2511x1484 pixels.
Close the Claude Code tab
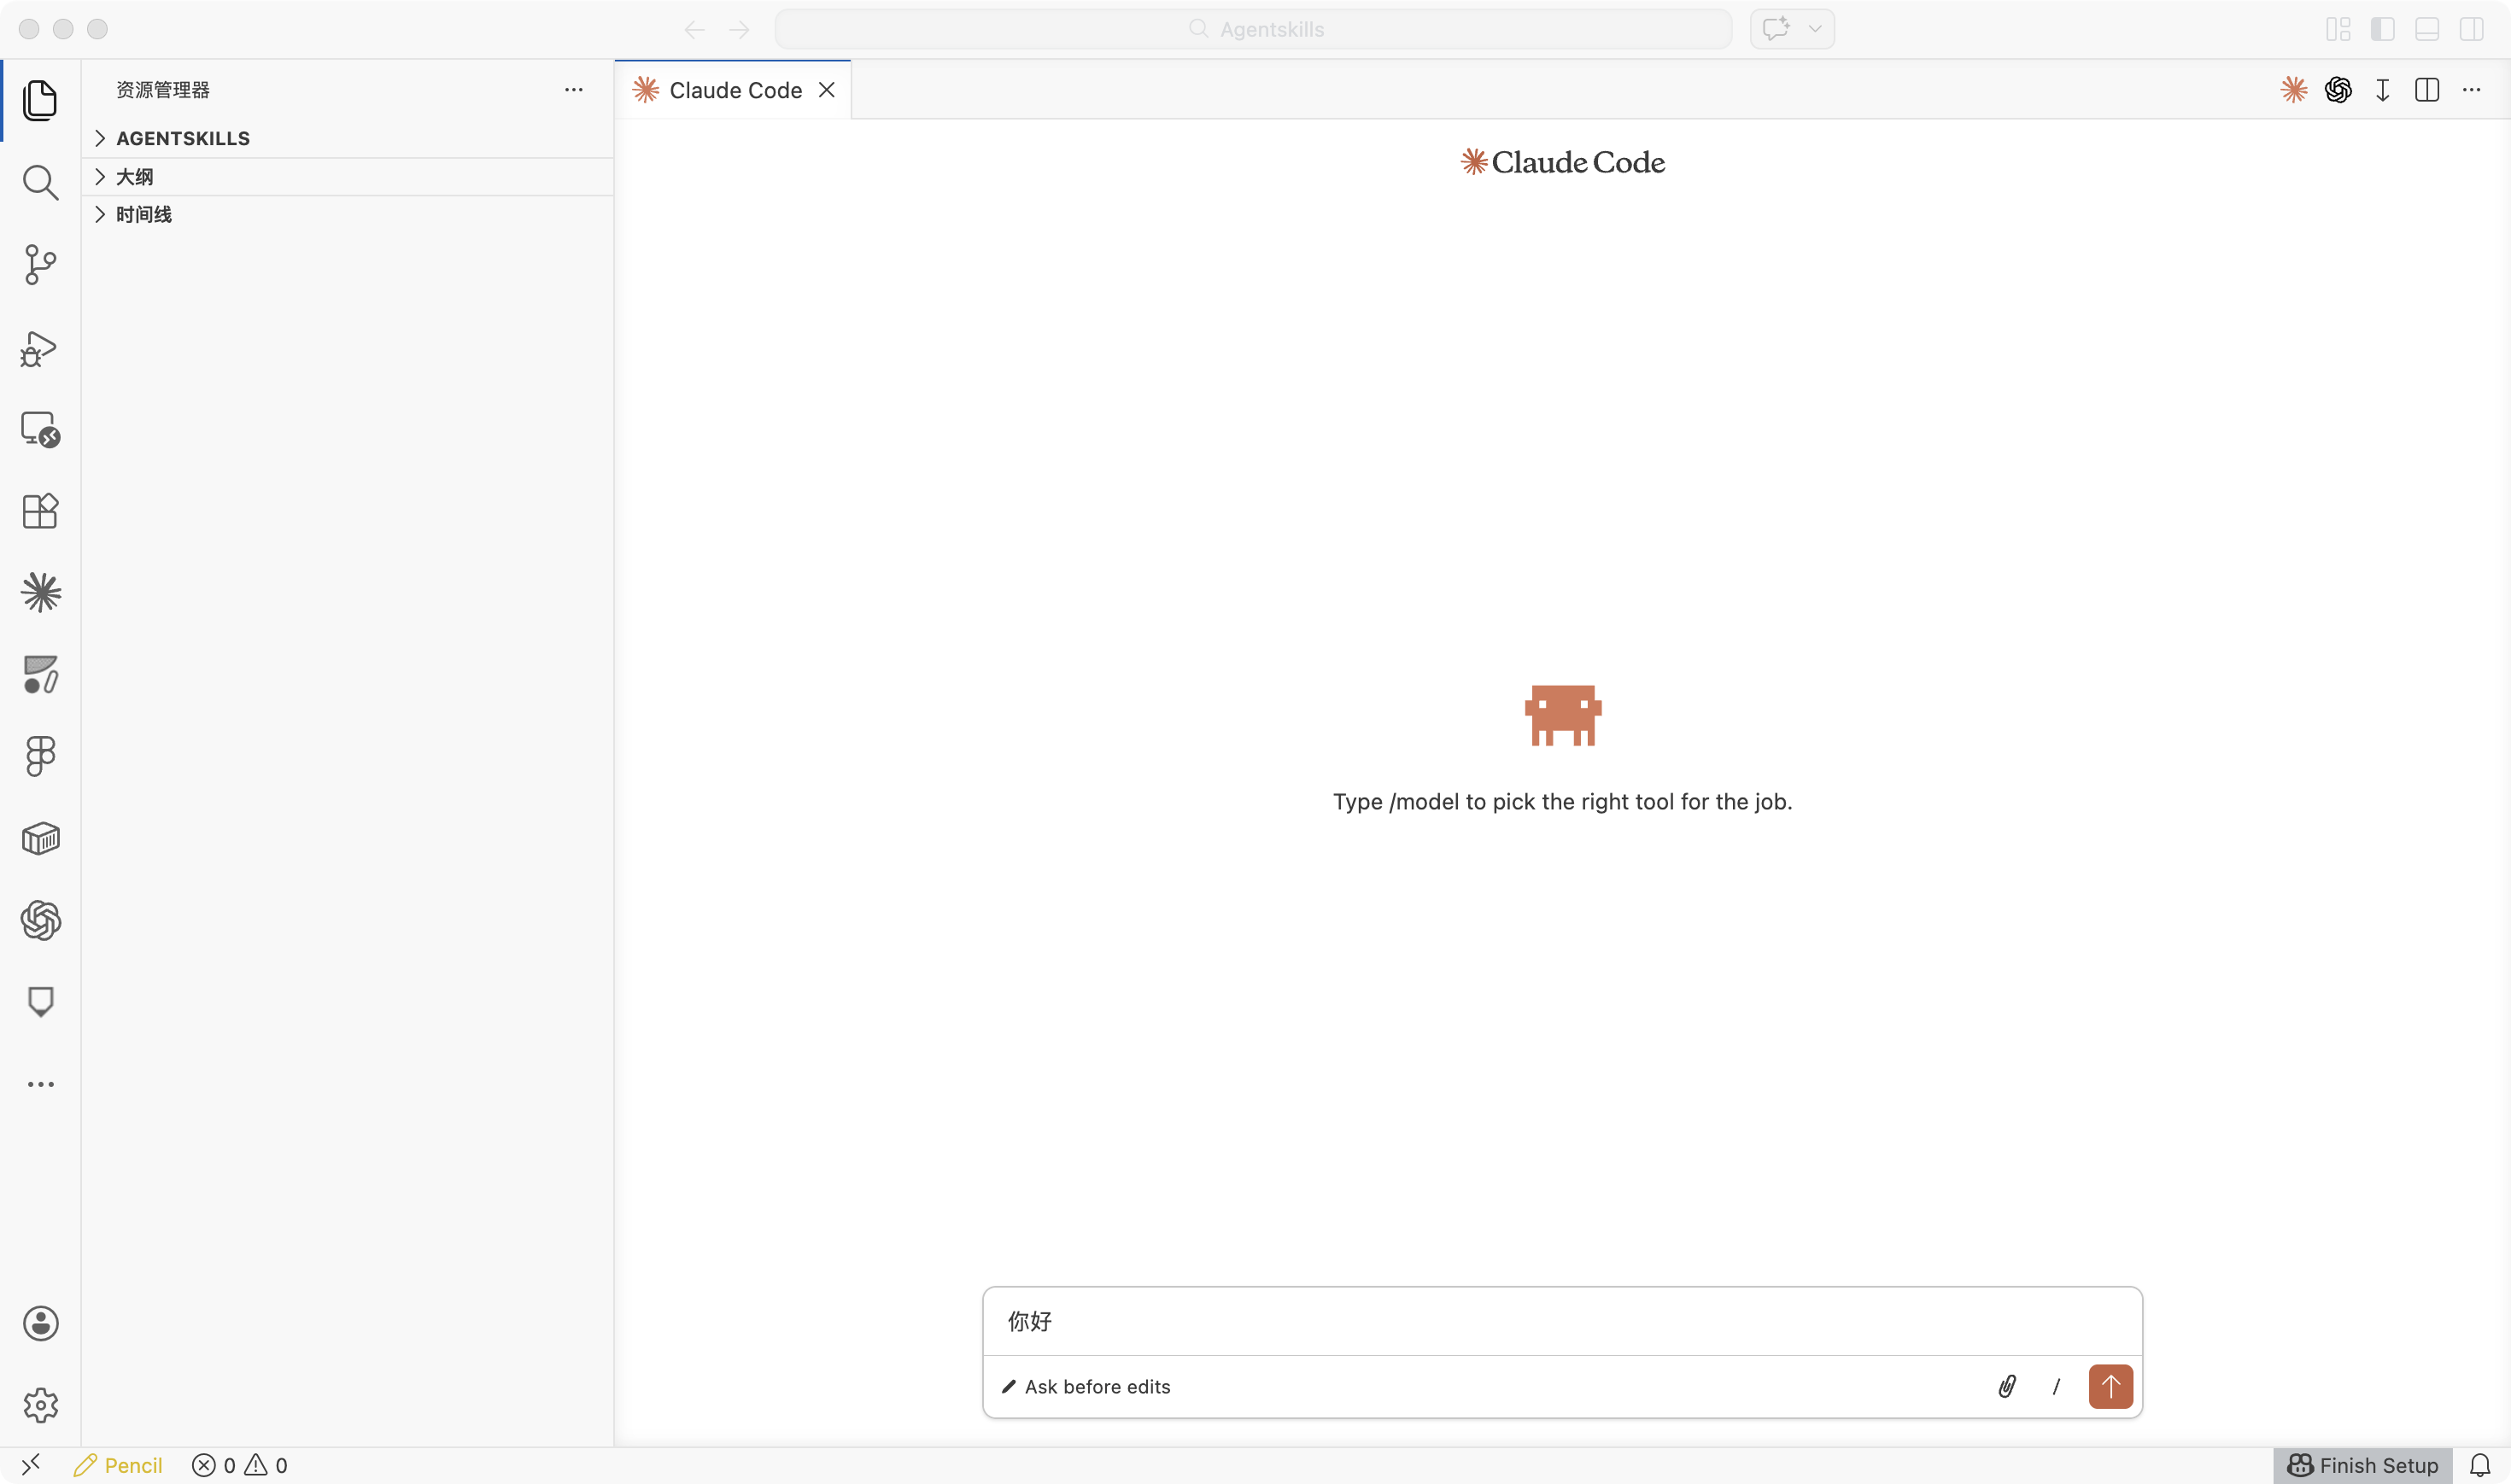click(x=826, y=90)
